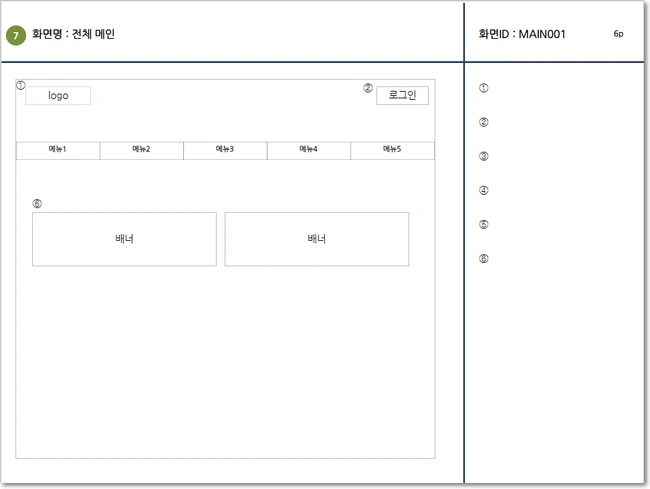Screen dimensions: 650x489
Task: Select the 화면명 : 전체 메인 title text
Action: 73,34
